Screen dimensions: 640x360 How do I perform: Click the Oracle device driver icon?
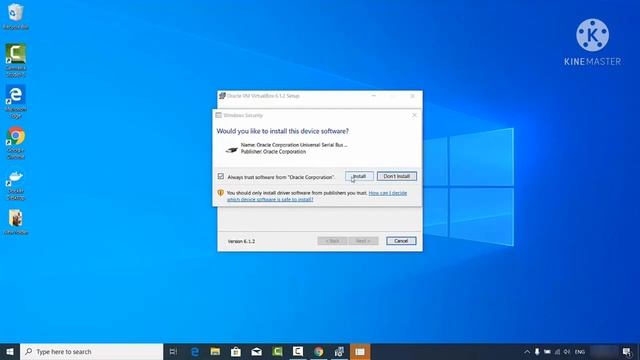231,150
